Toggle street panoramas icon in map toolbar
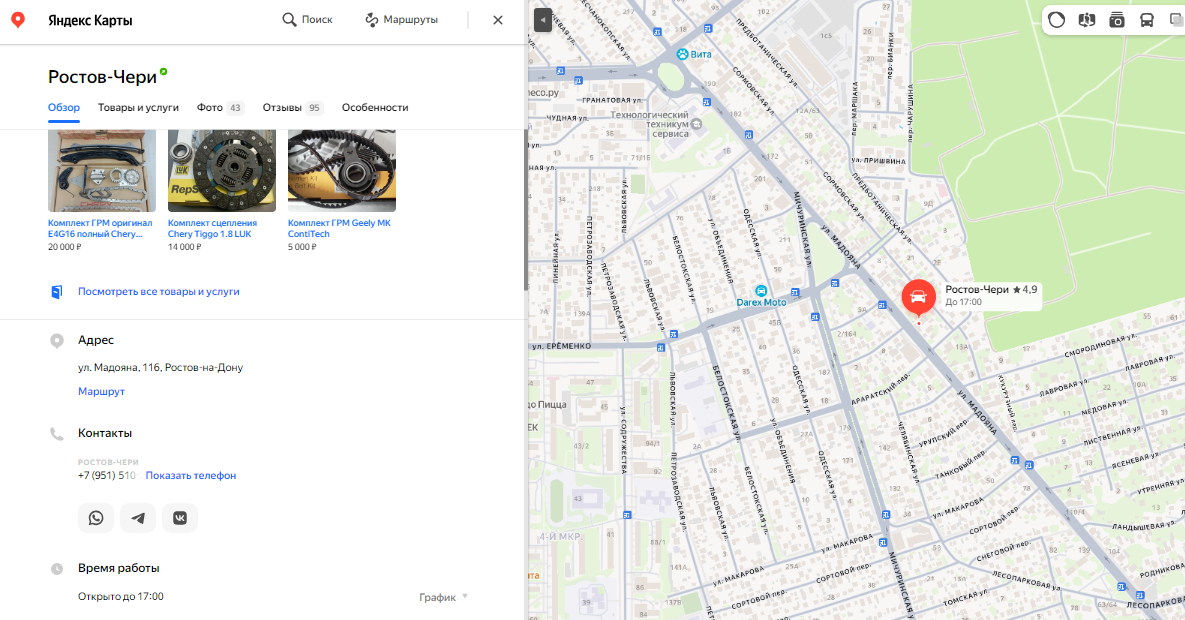1185x620 pixels. (1087, 20)
